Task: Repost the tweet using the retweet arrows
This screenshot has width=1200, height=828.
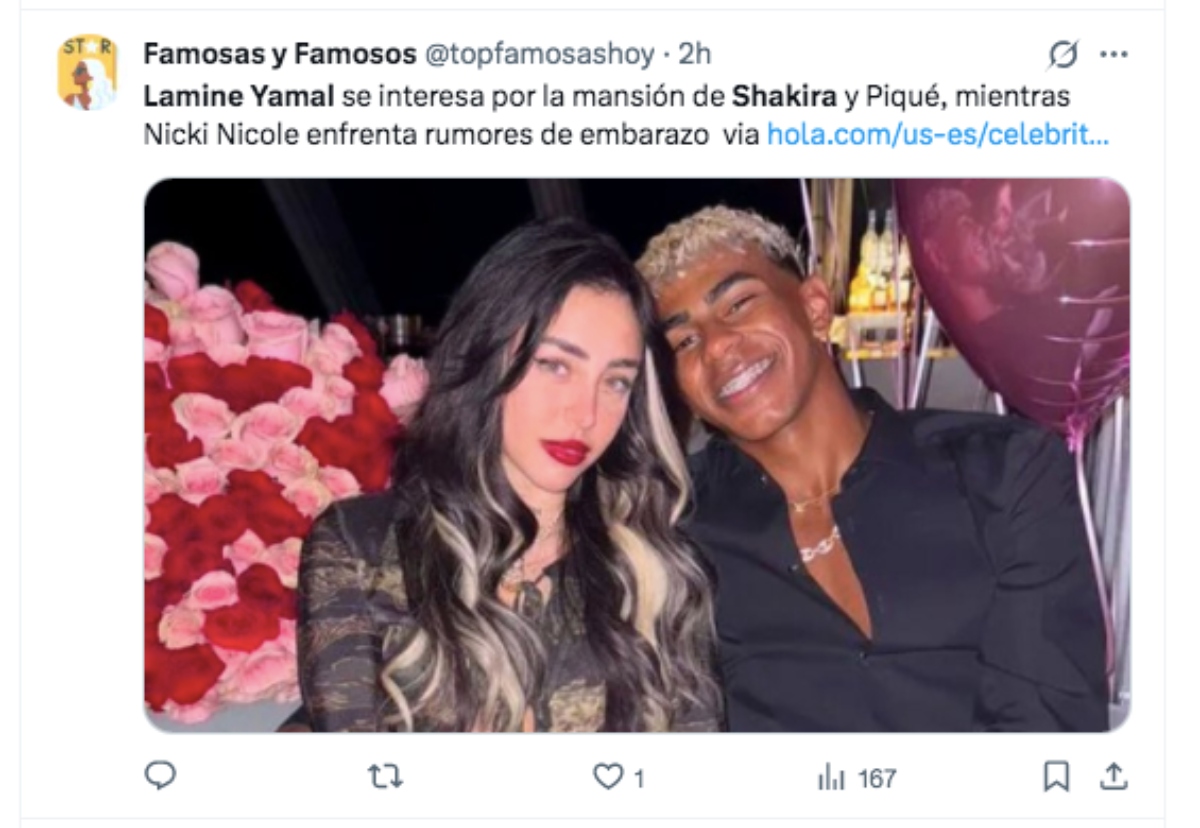Action: [386, 777]
